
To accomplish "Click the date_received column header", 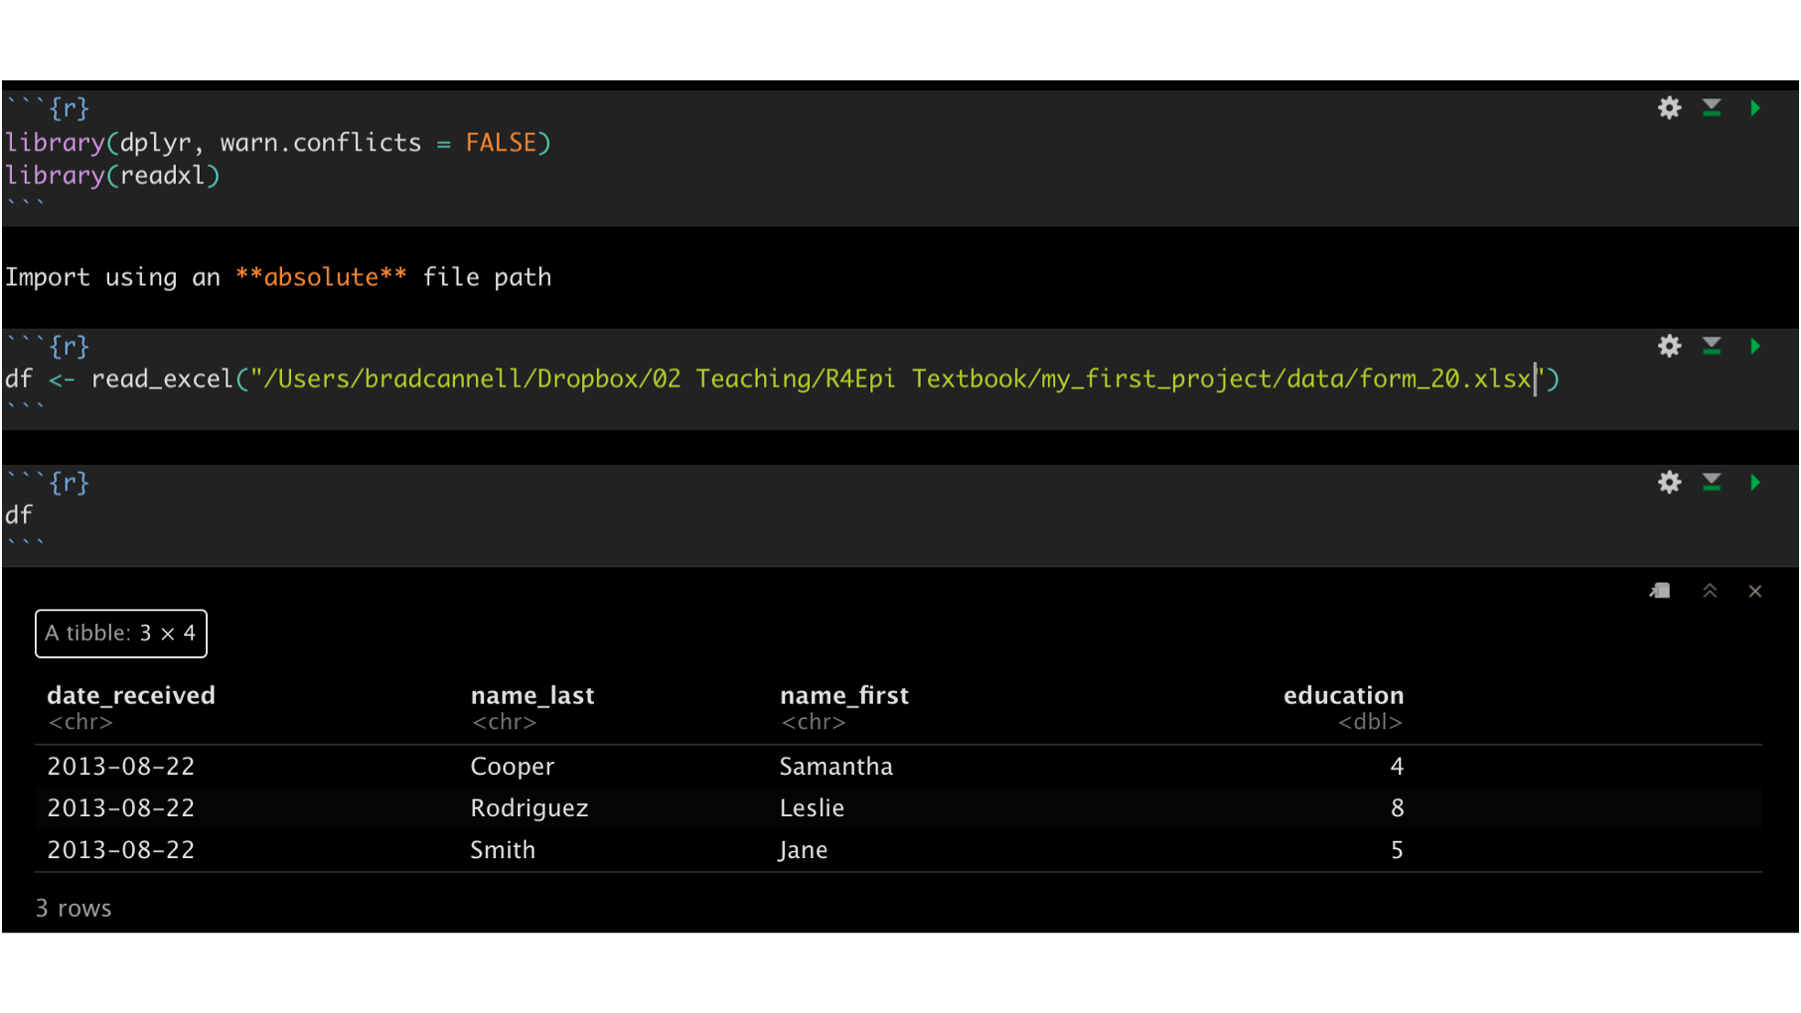I will point(131,695).
